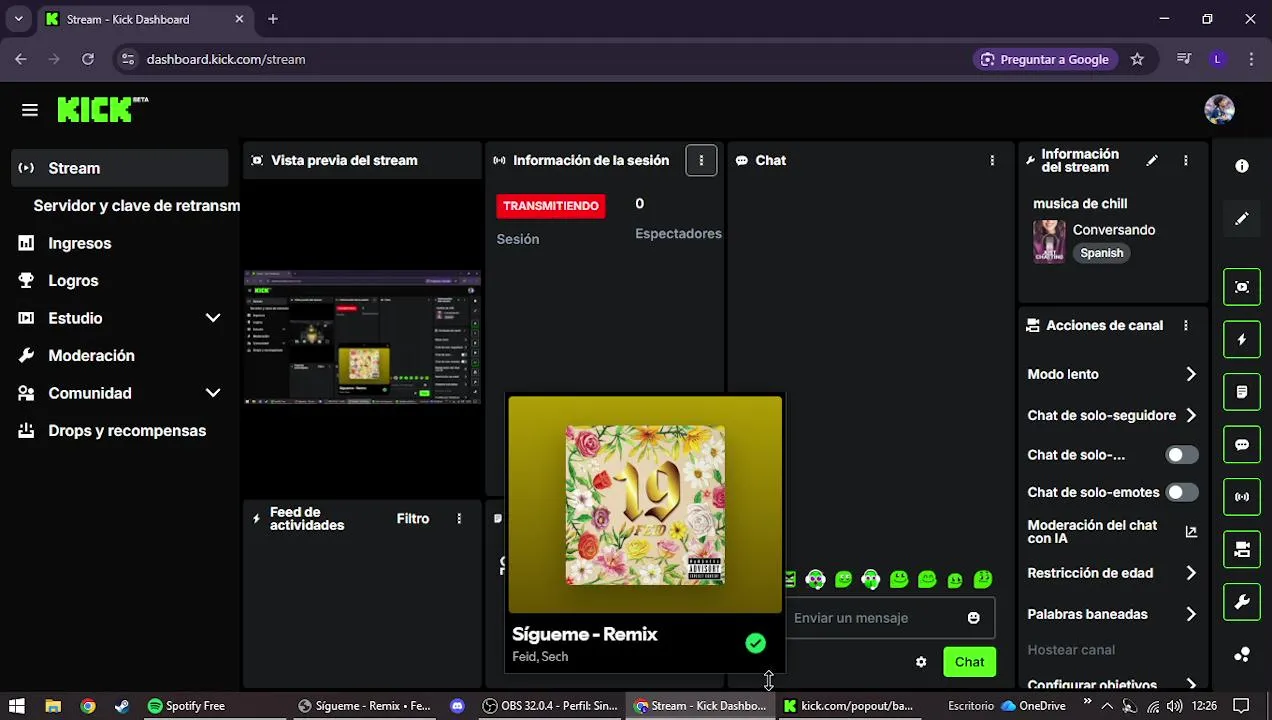Open Restricción de edad settings arrow
This screenshot has width=1272, height=720.
(1191, 573)
